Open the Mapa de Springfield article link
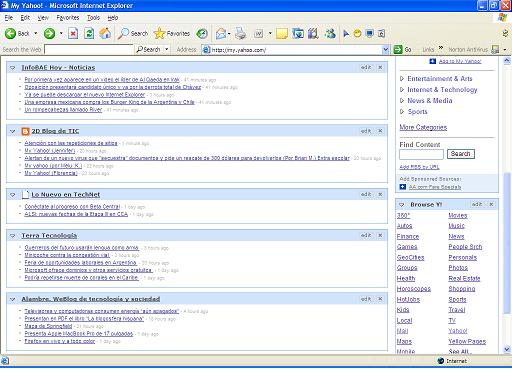This screenshot has height=369, width=512. [x=48, y=326]
